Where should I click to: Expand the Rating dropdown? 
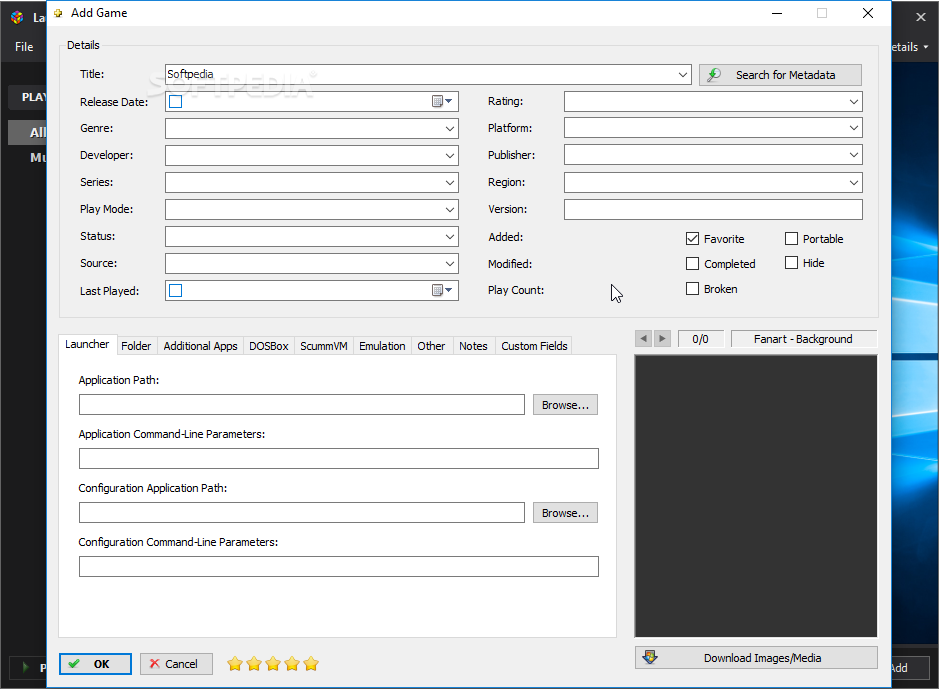(854, 102)
